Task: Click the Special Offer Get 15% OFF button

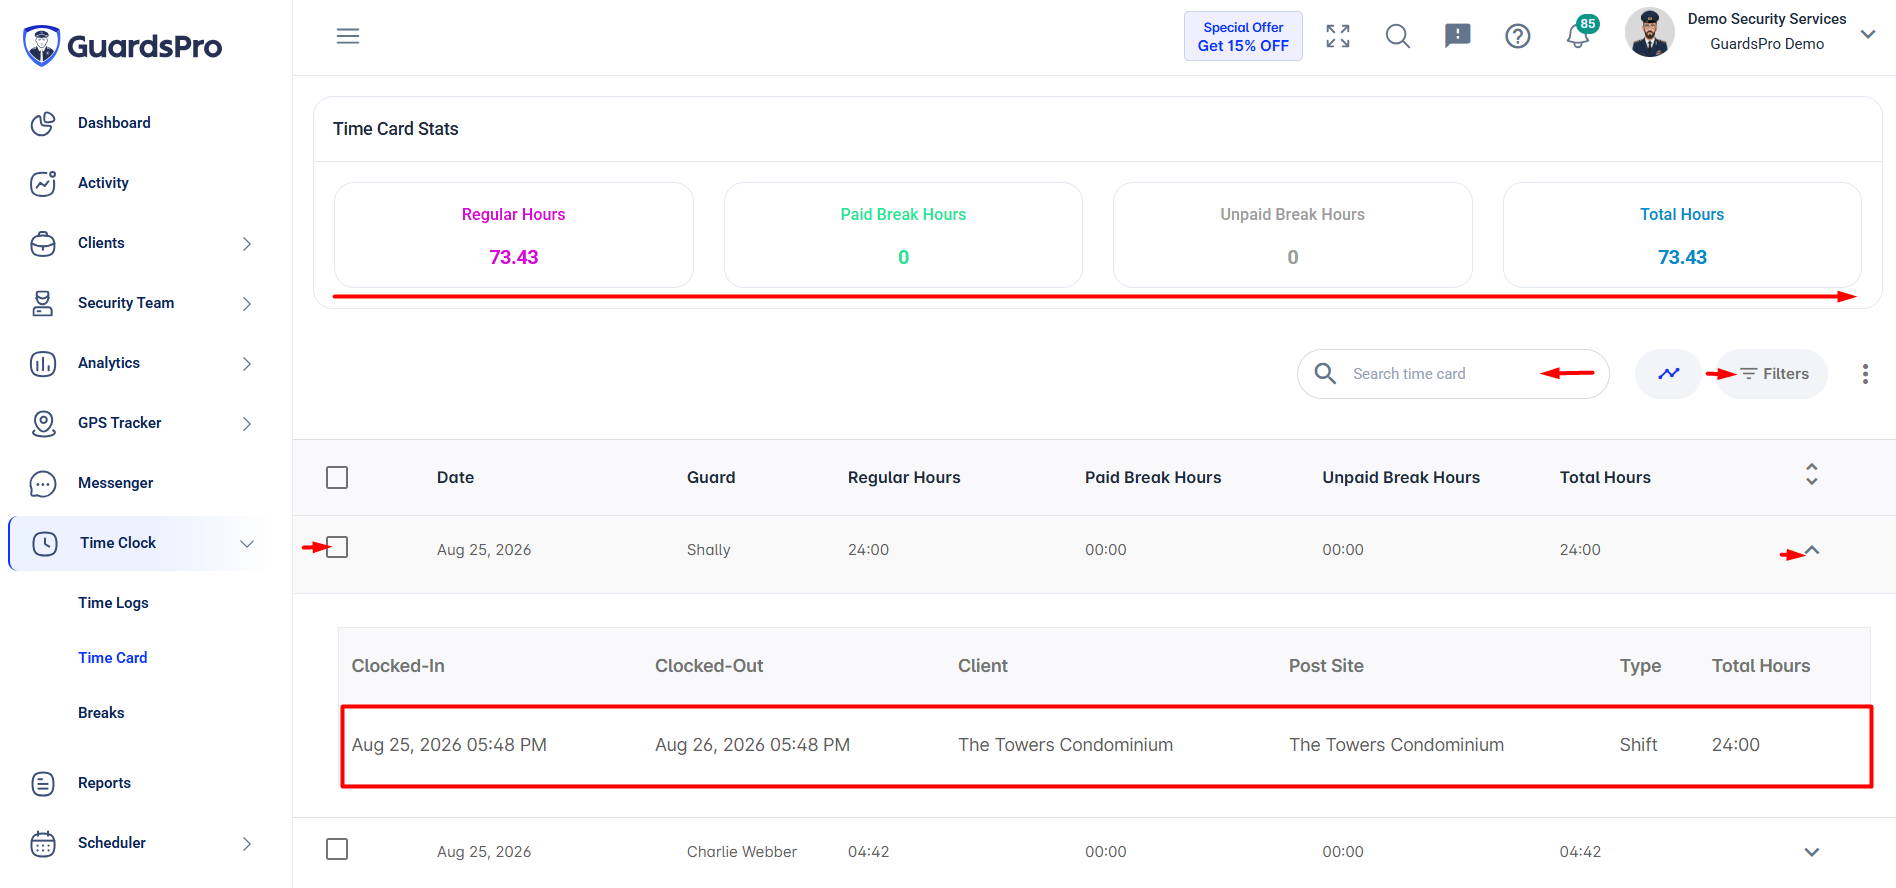Action: pos(1243,36)
